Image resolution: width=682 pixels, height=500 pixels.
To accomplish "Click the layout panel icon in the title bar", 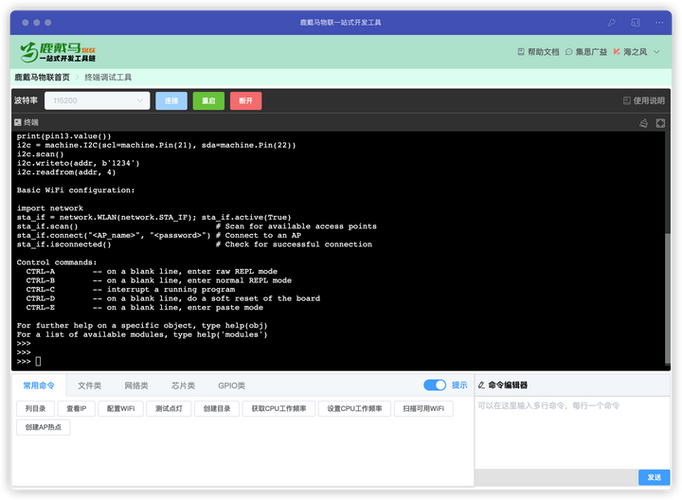I will click(635, 23).
